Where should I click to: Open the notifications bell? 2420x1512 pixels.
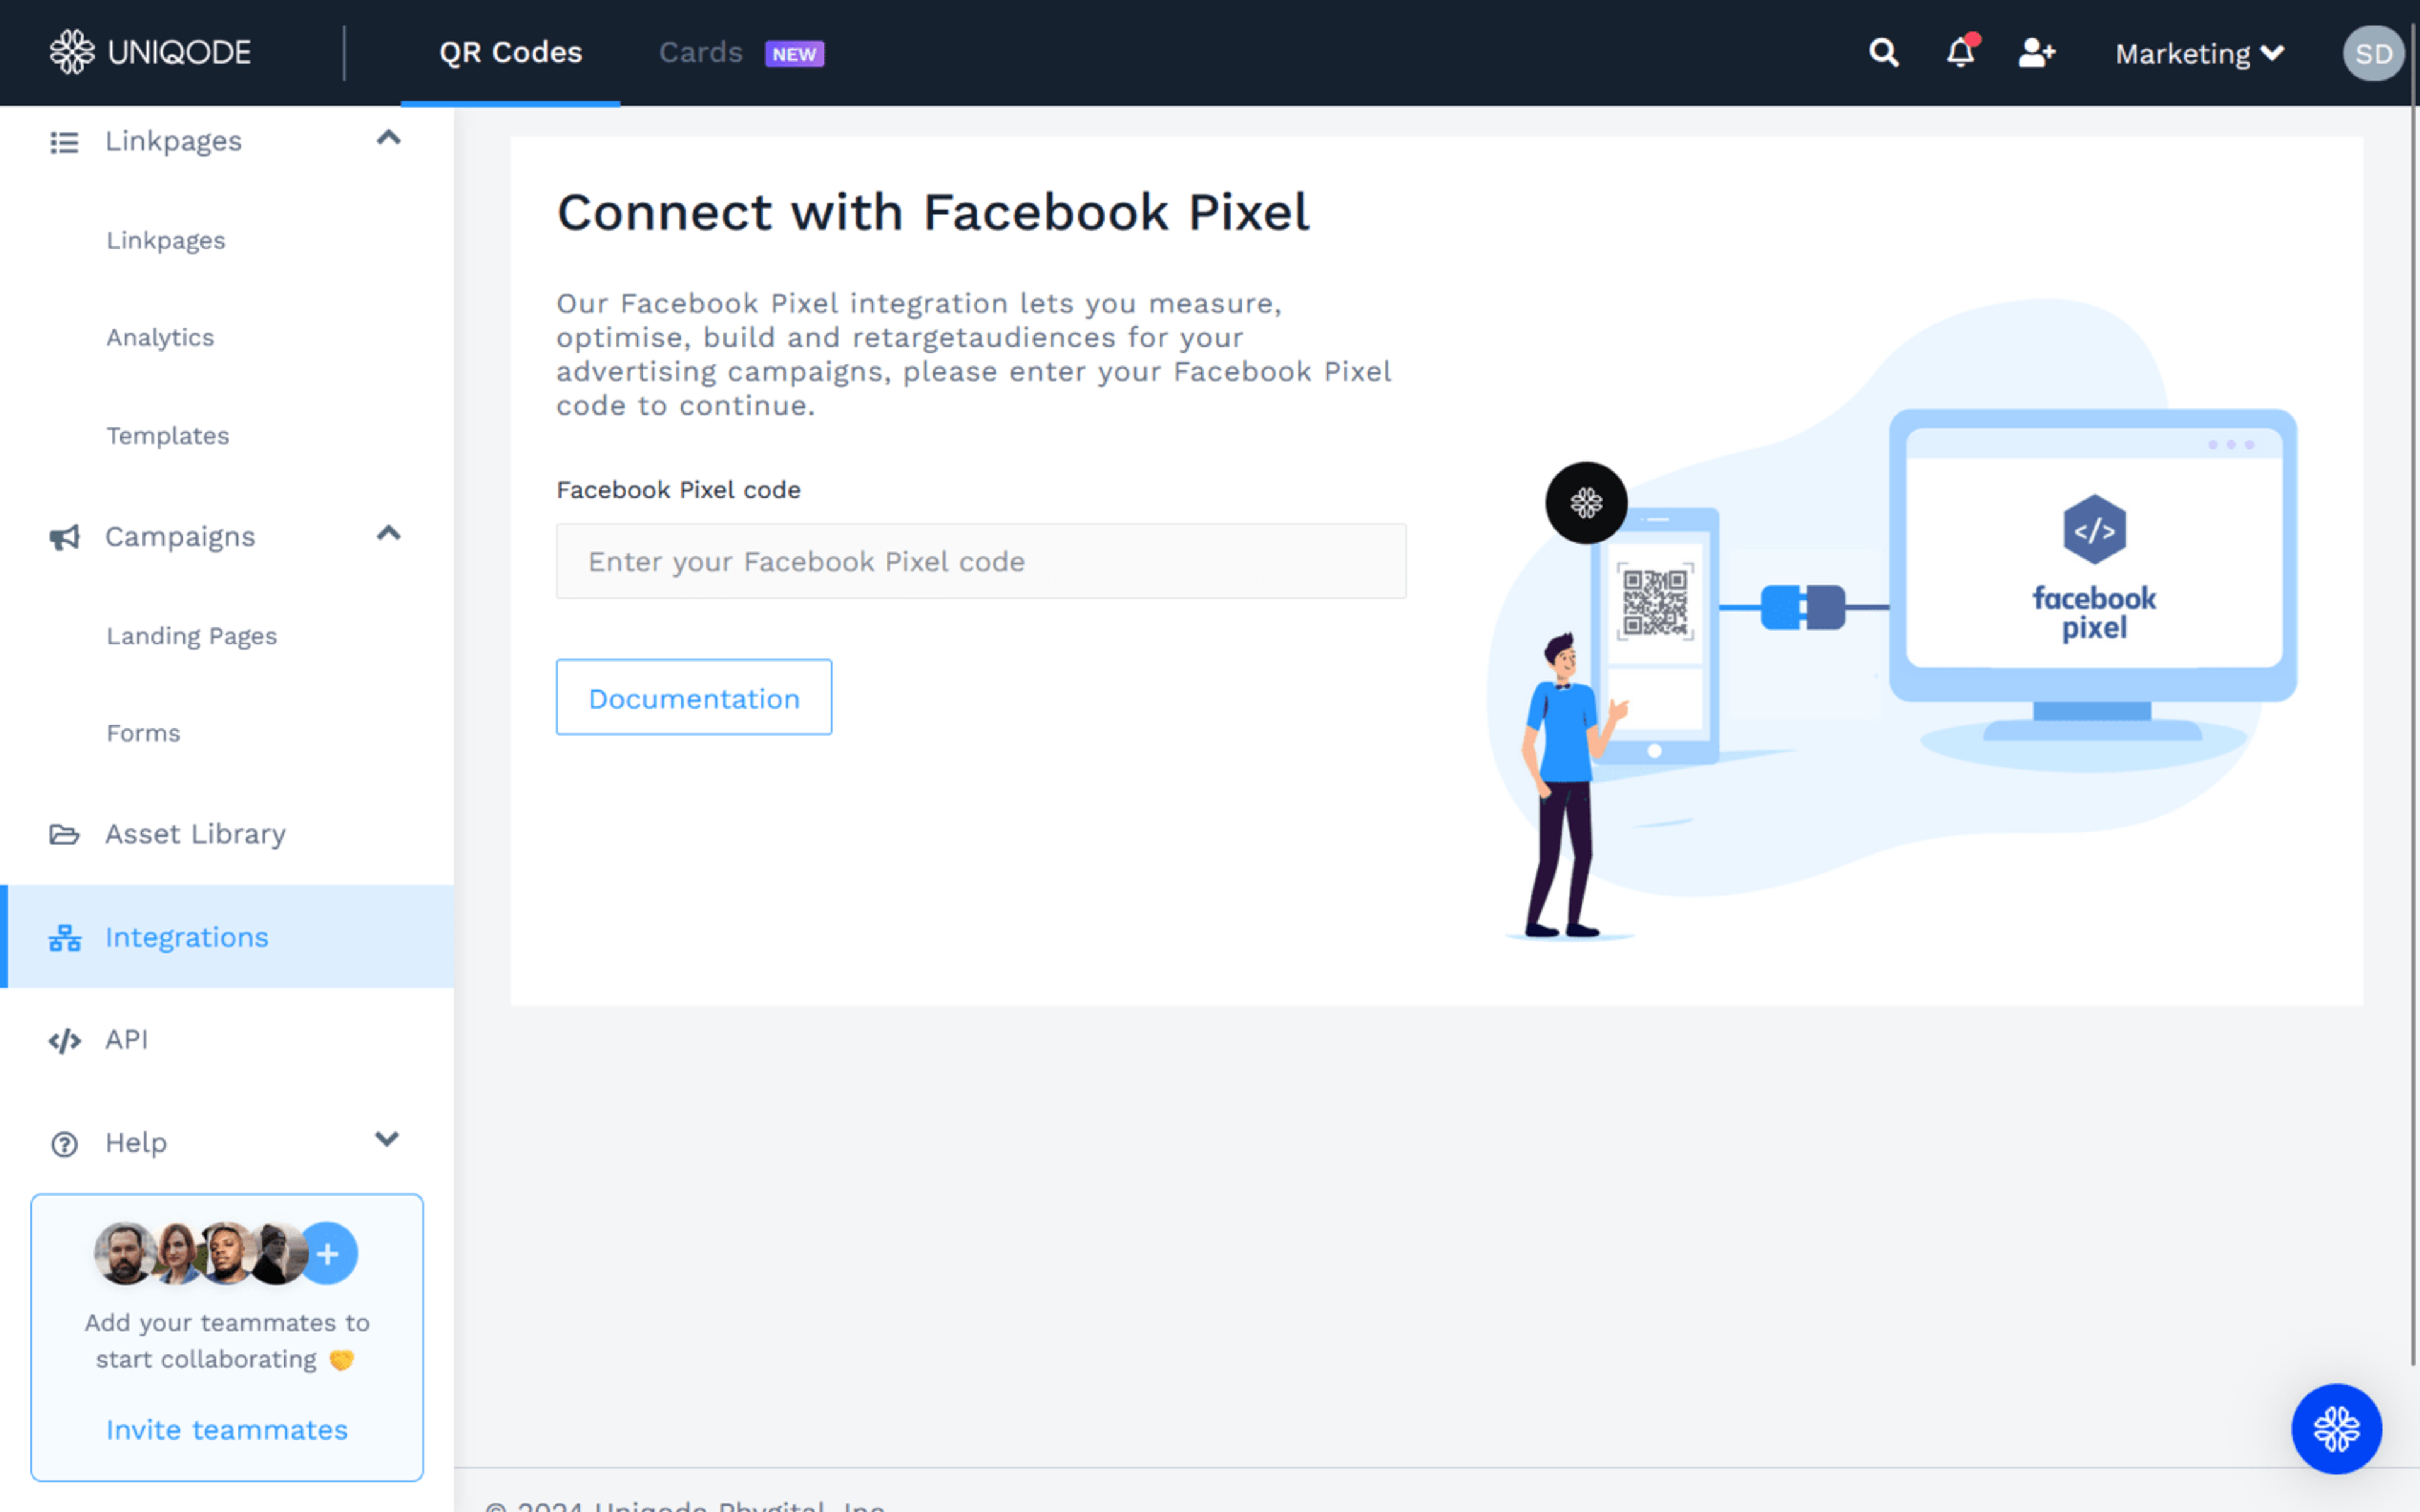click(x=1960, y=52)
